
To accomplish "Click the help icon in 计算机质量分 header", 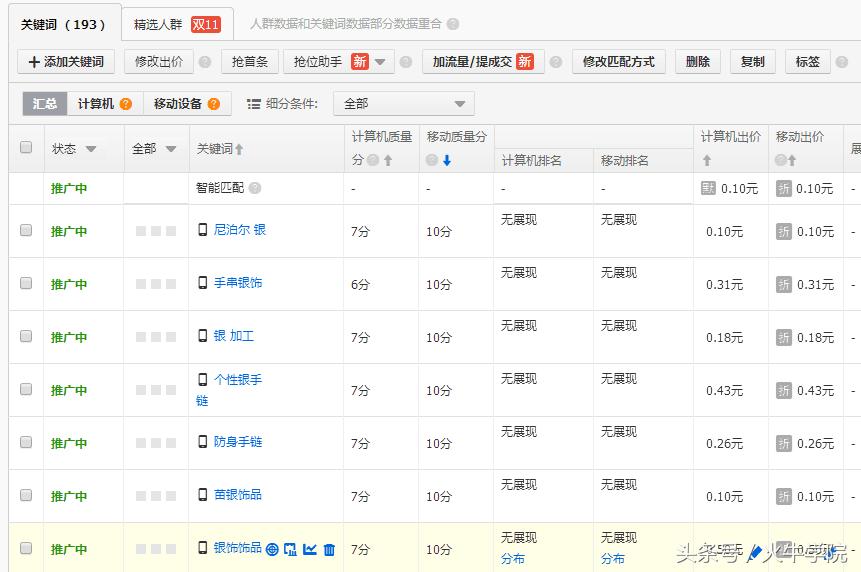I will pyautogui.click(x=373, y=160).
